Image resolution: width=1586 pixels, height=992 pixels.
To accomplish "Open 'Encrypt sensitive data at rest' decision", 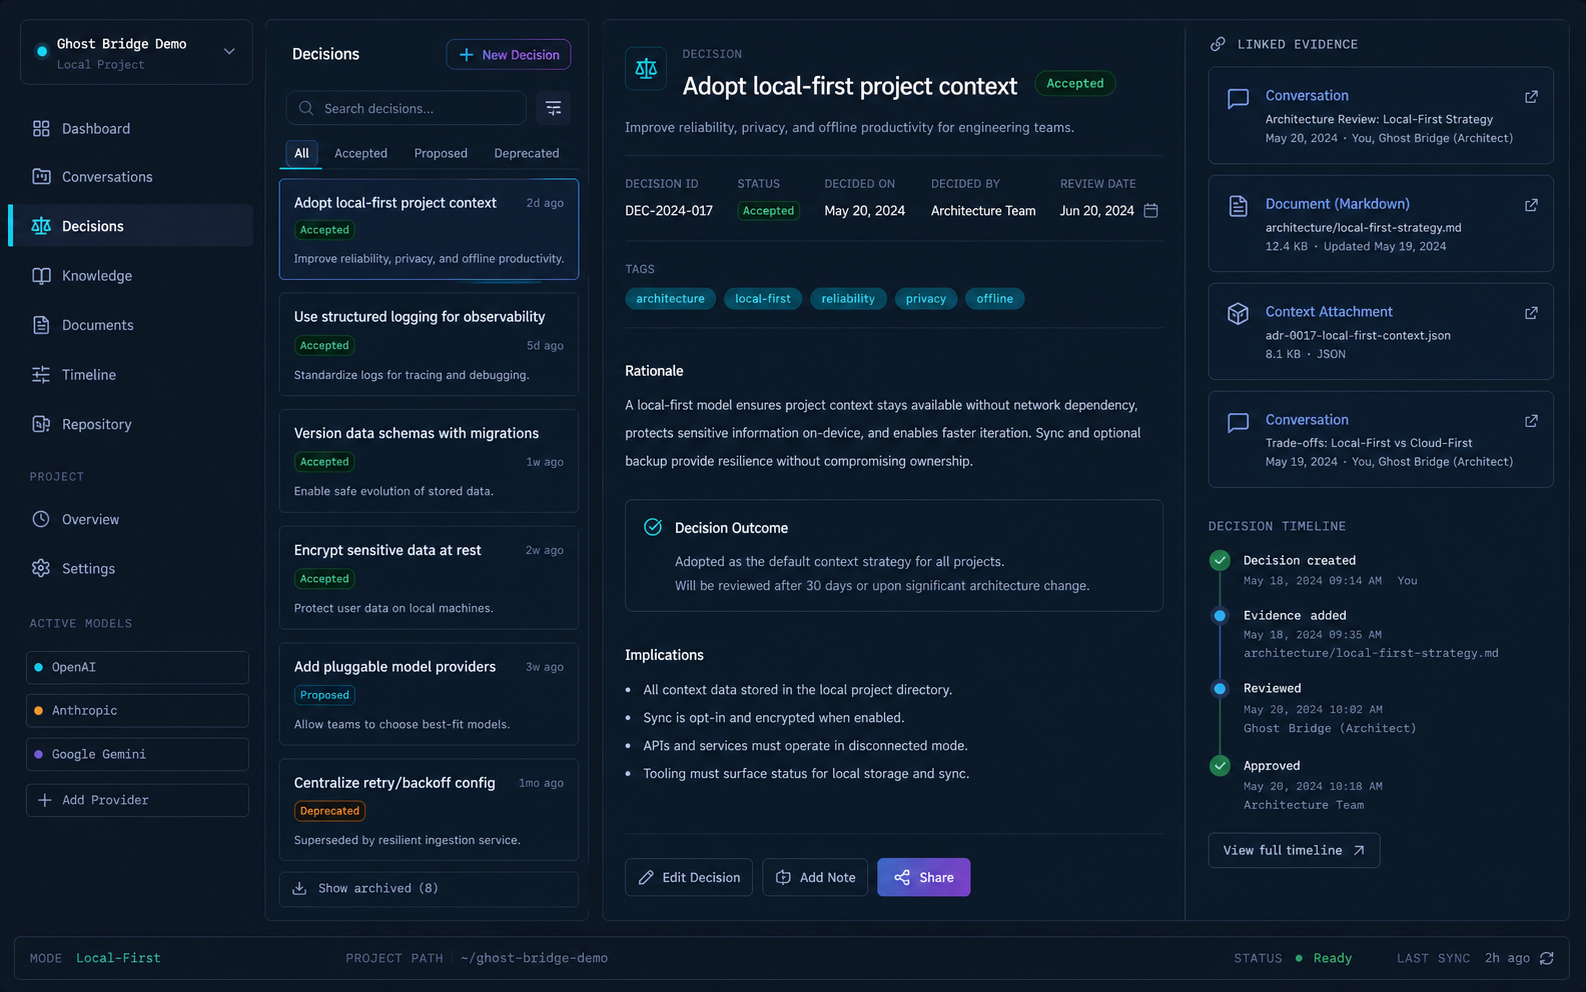I will click(x=429, y=578).
